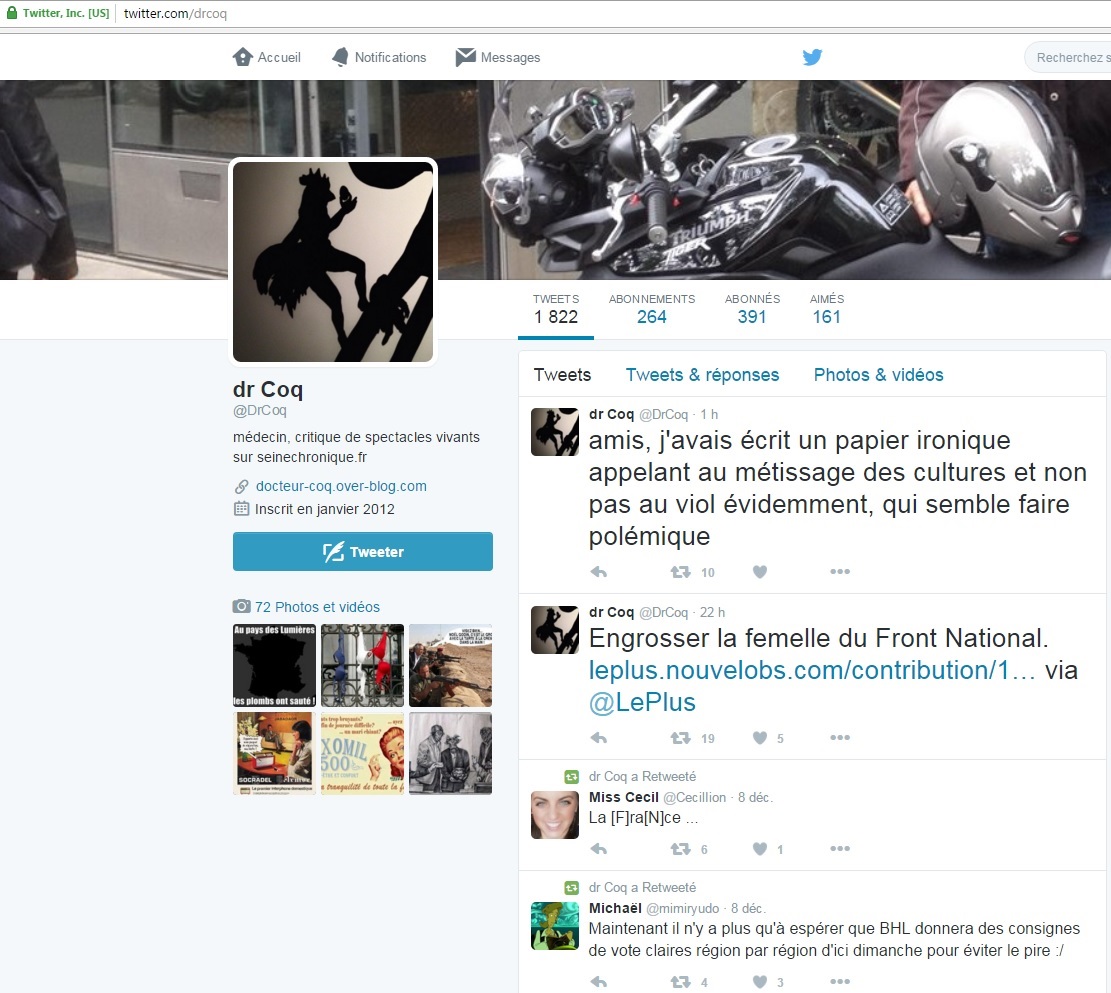This screenshot has width=1111, height=993.
Task: Show more options on Miss Cecil tweet
Action: click(x=840, y=849)
